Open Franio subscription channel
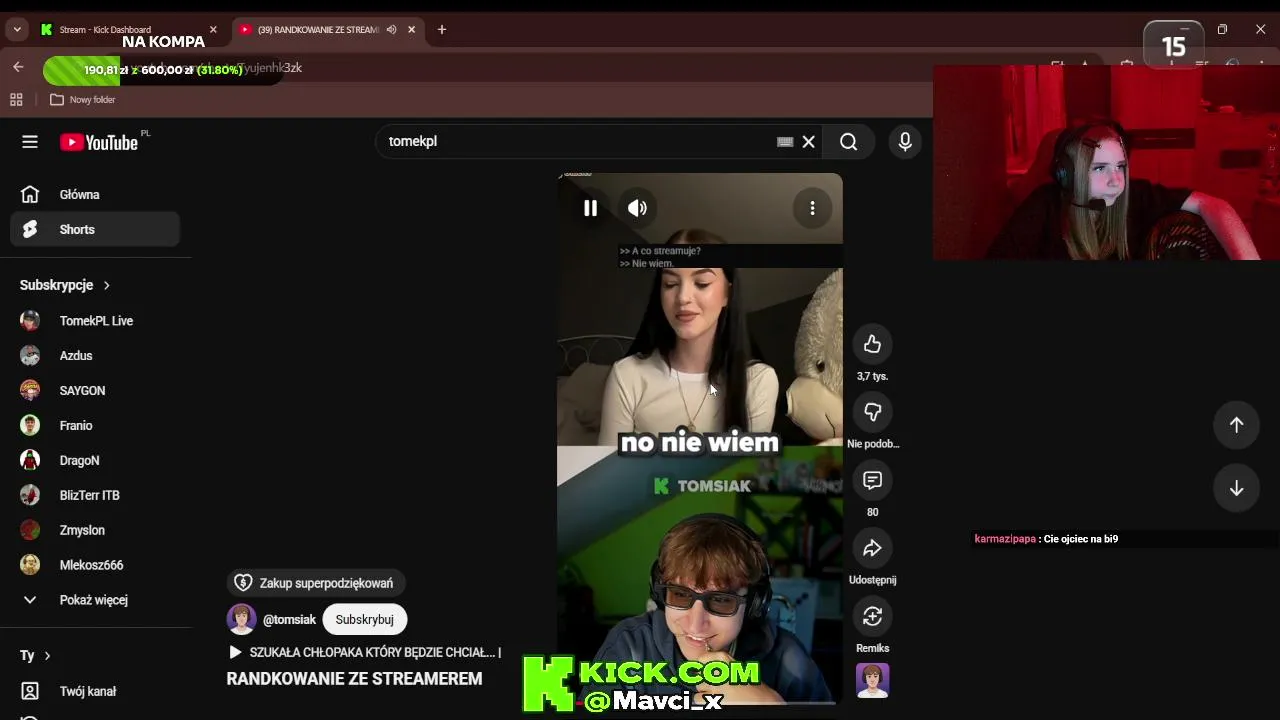1280x720 pixels. click(x=95, y=425)
